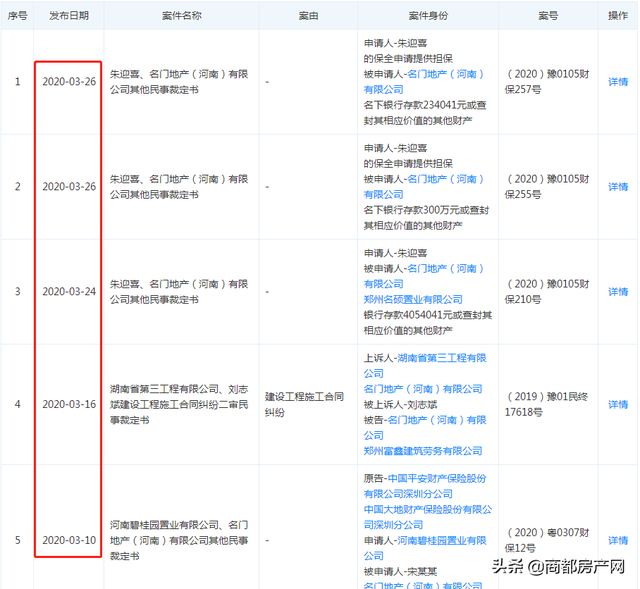Click case number （2020）豫0105财保255号

547,187
